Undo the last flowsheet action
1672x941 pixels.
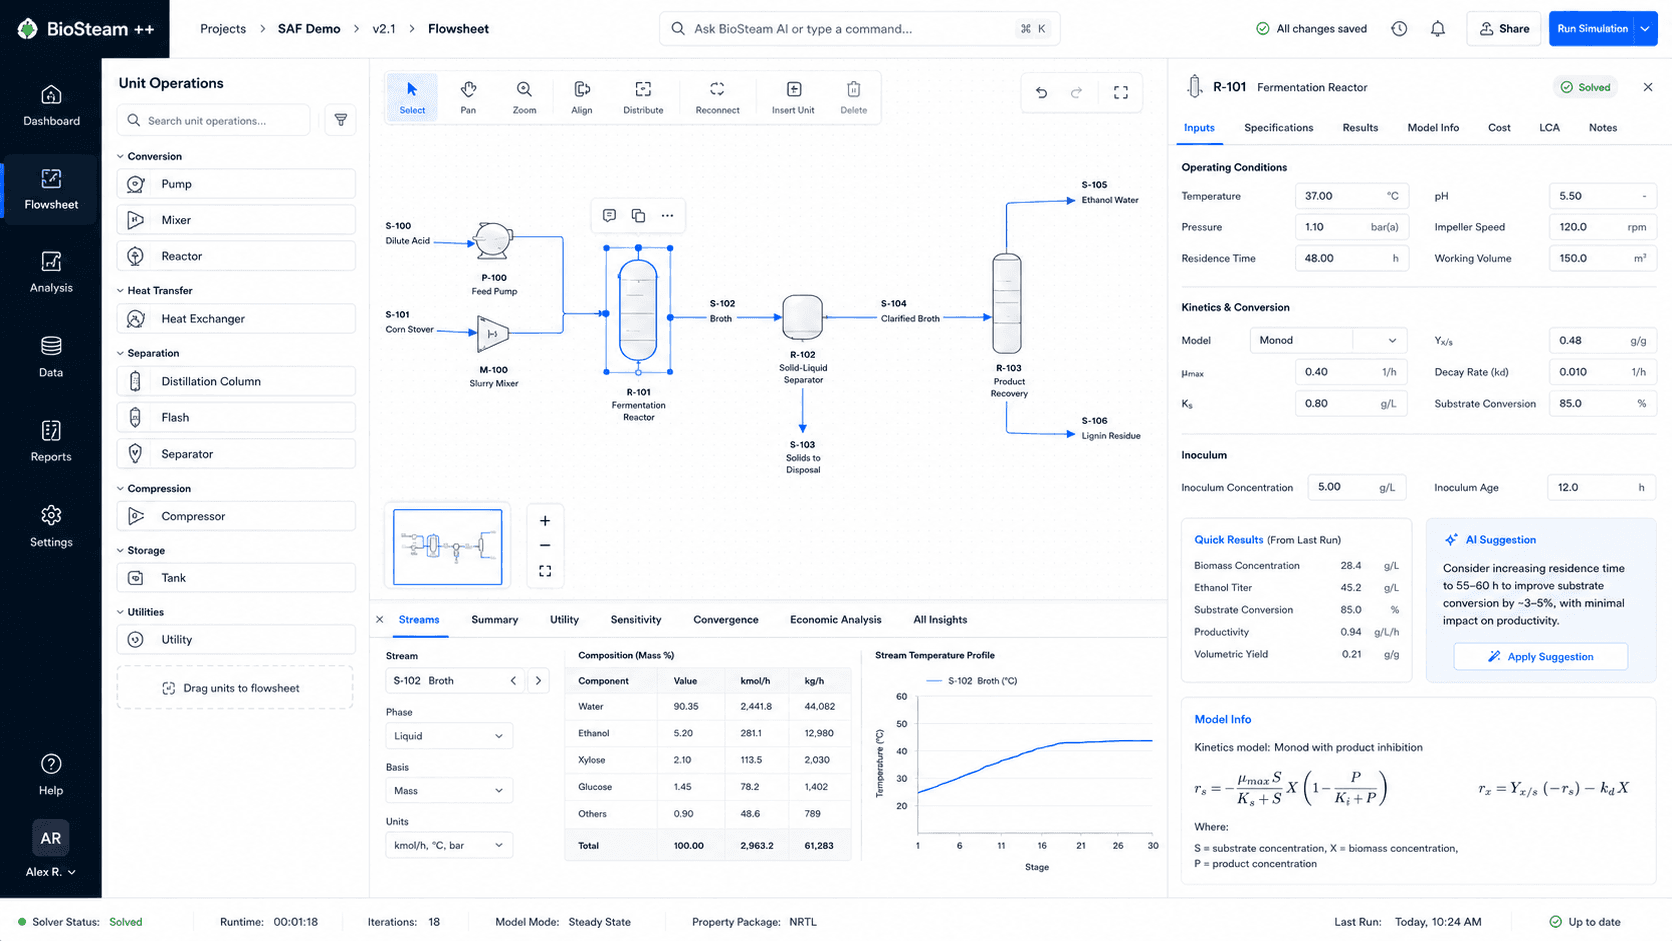[1041, 92]
